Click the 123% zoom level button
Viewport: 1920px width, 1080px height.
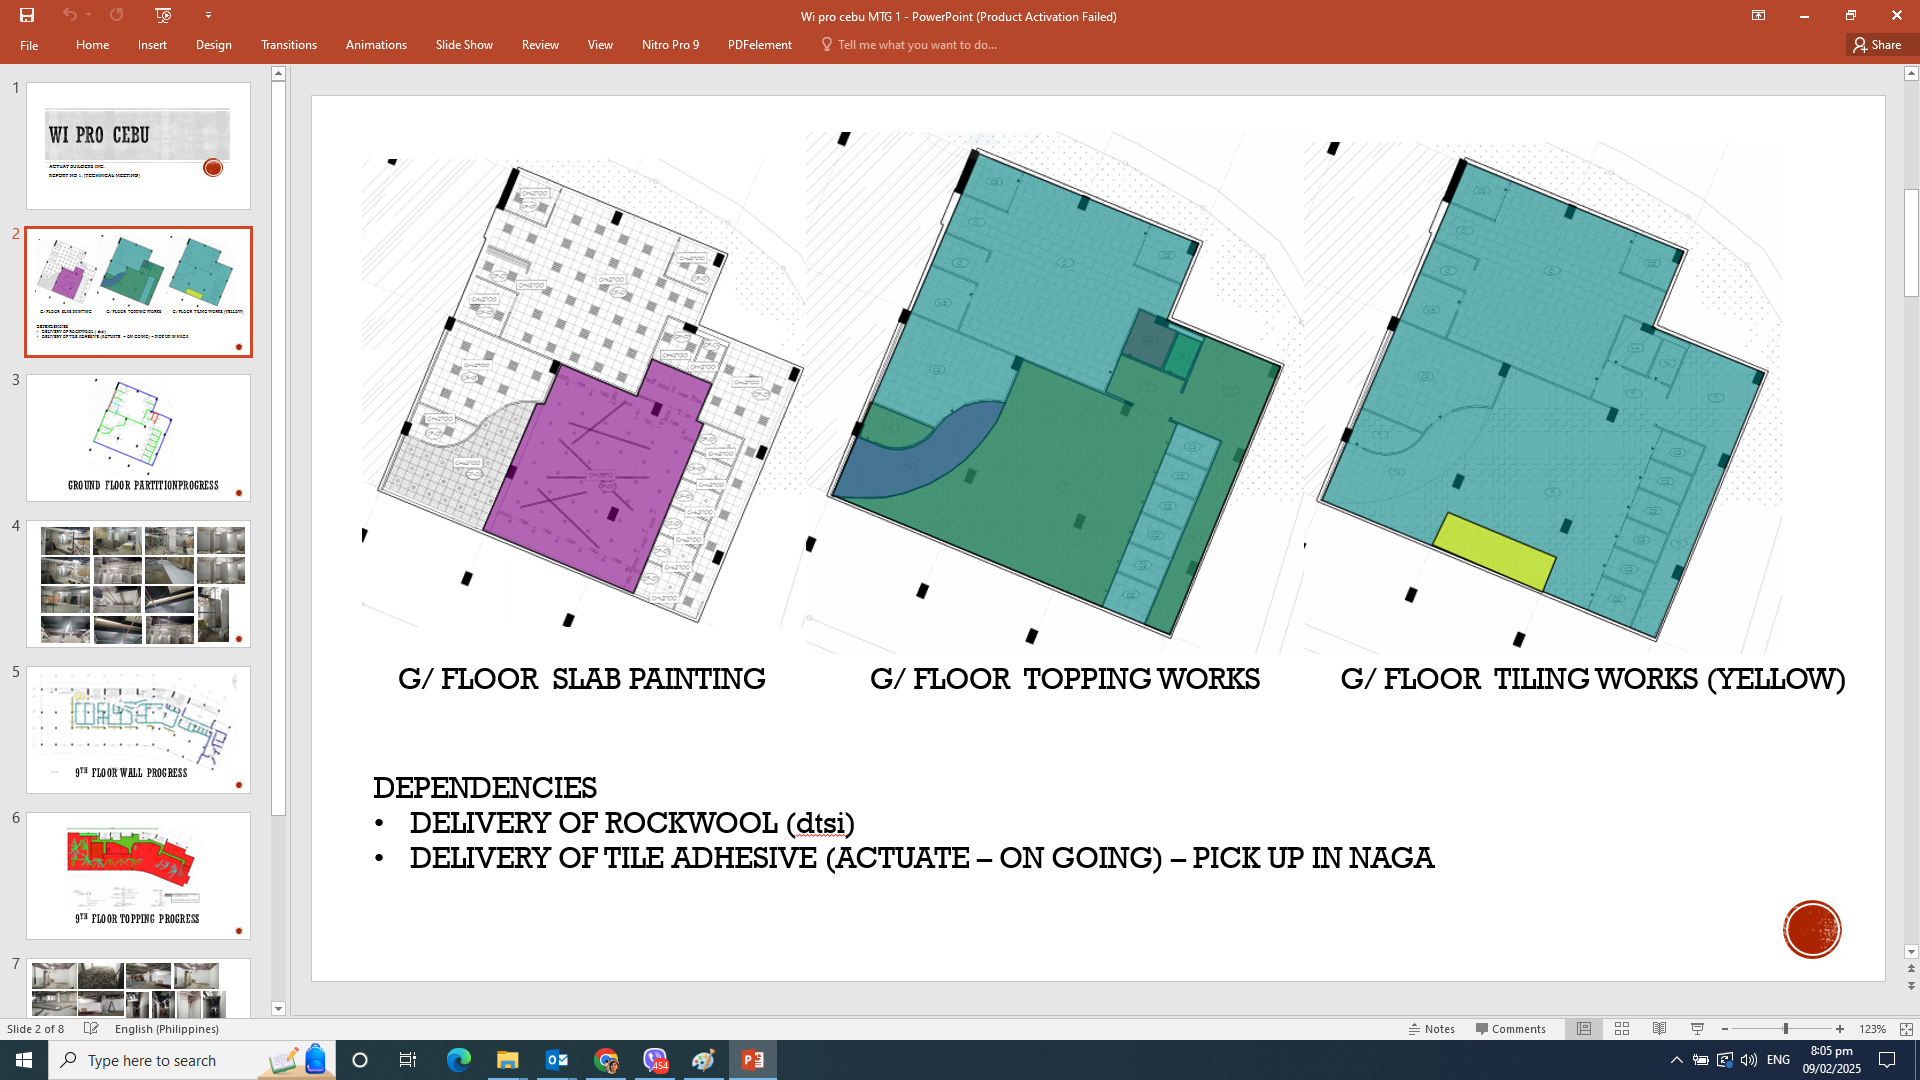[1872, 1029]
